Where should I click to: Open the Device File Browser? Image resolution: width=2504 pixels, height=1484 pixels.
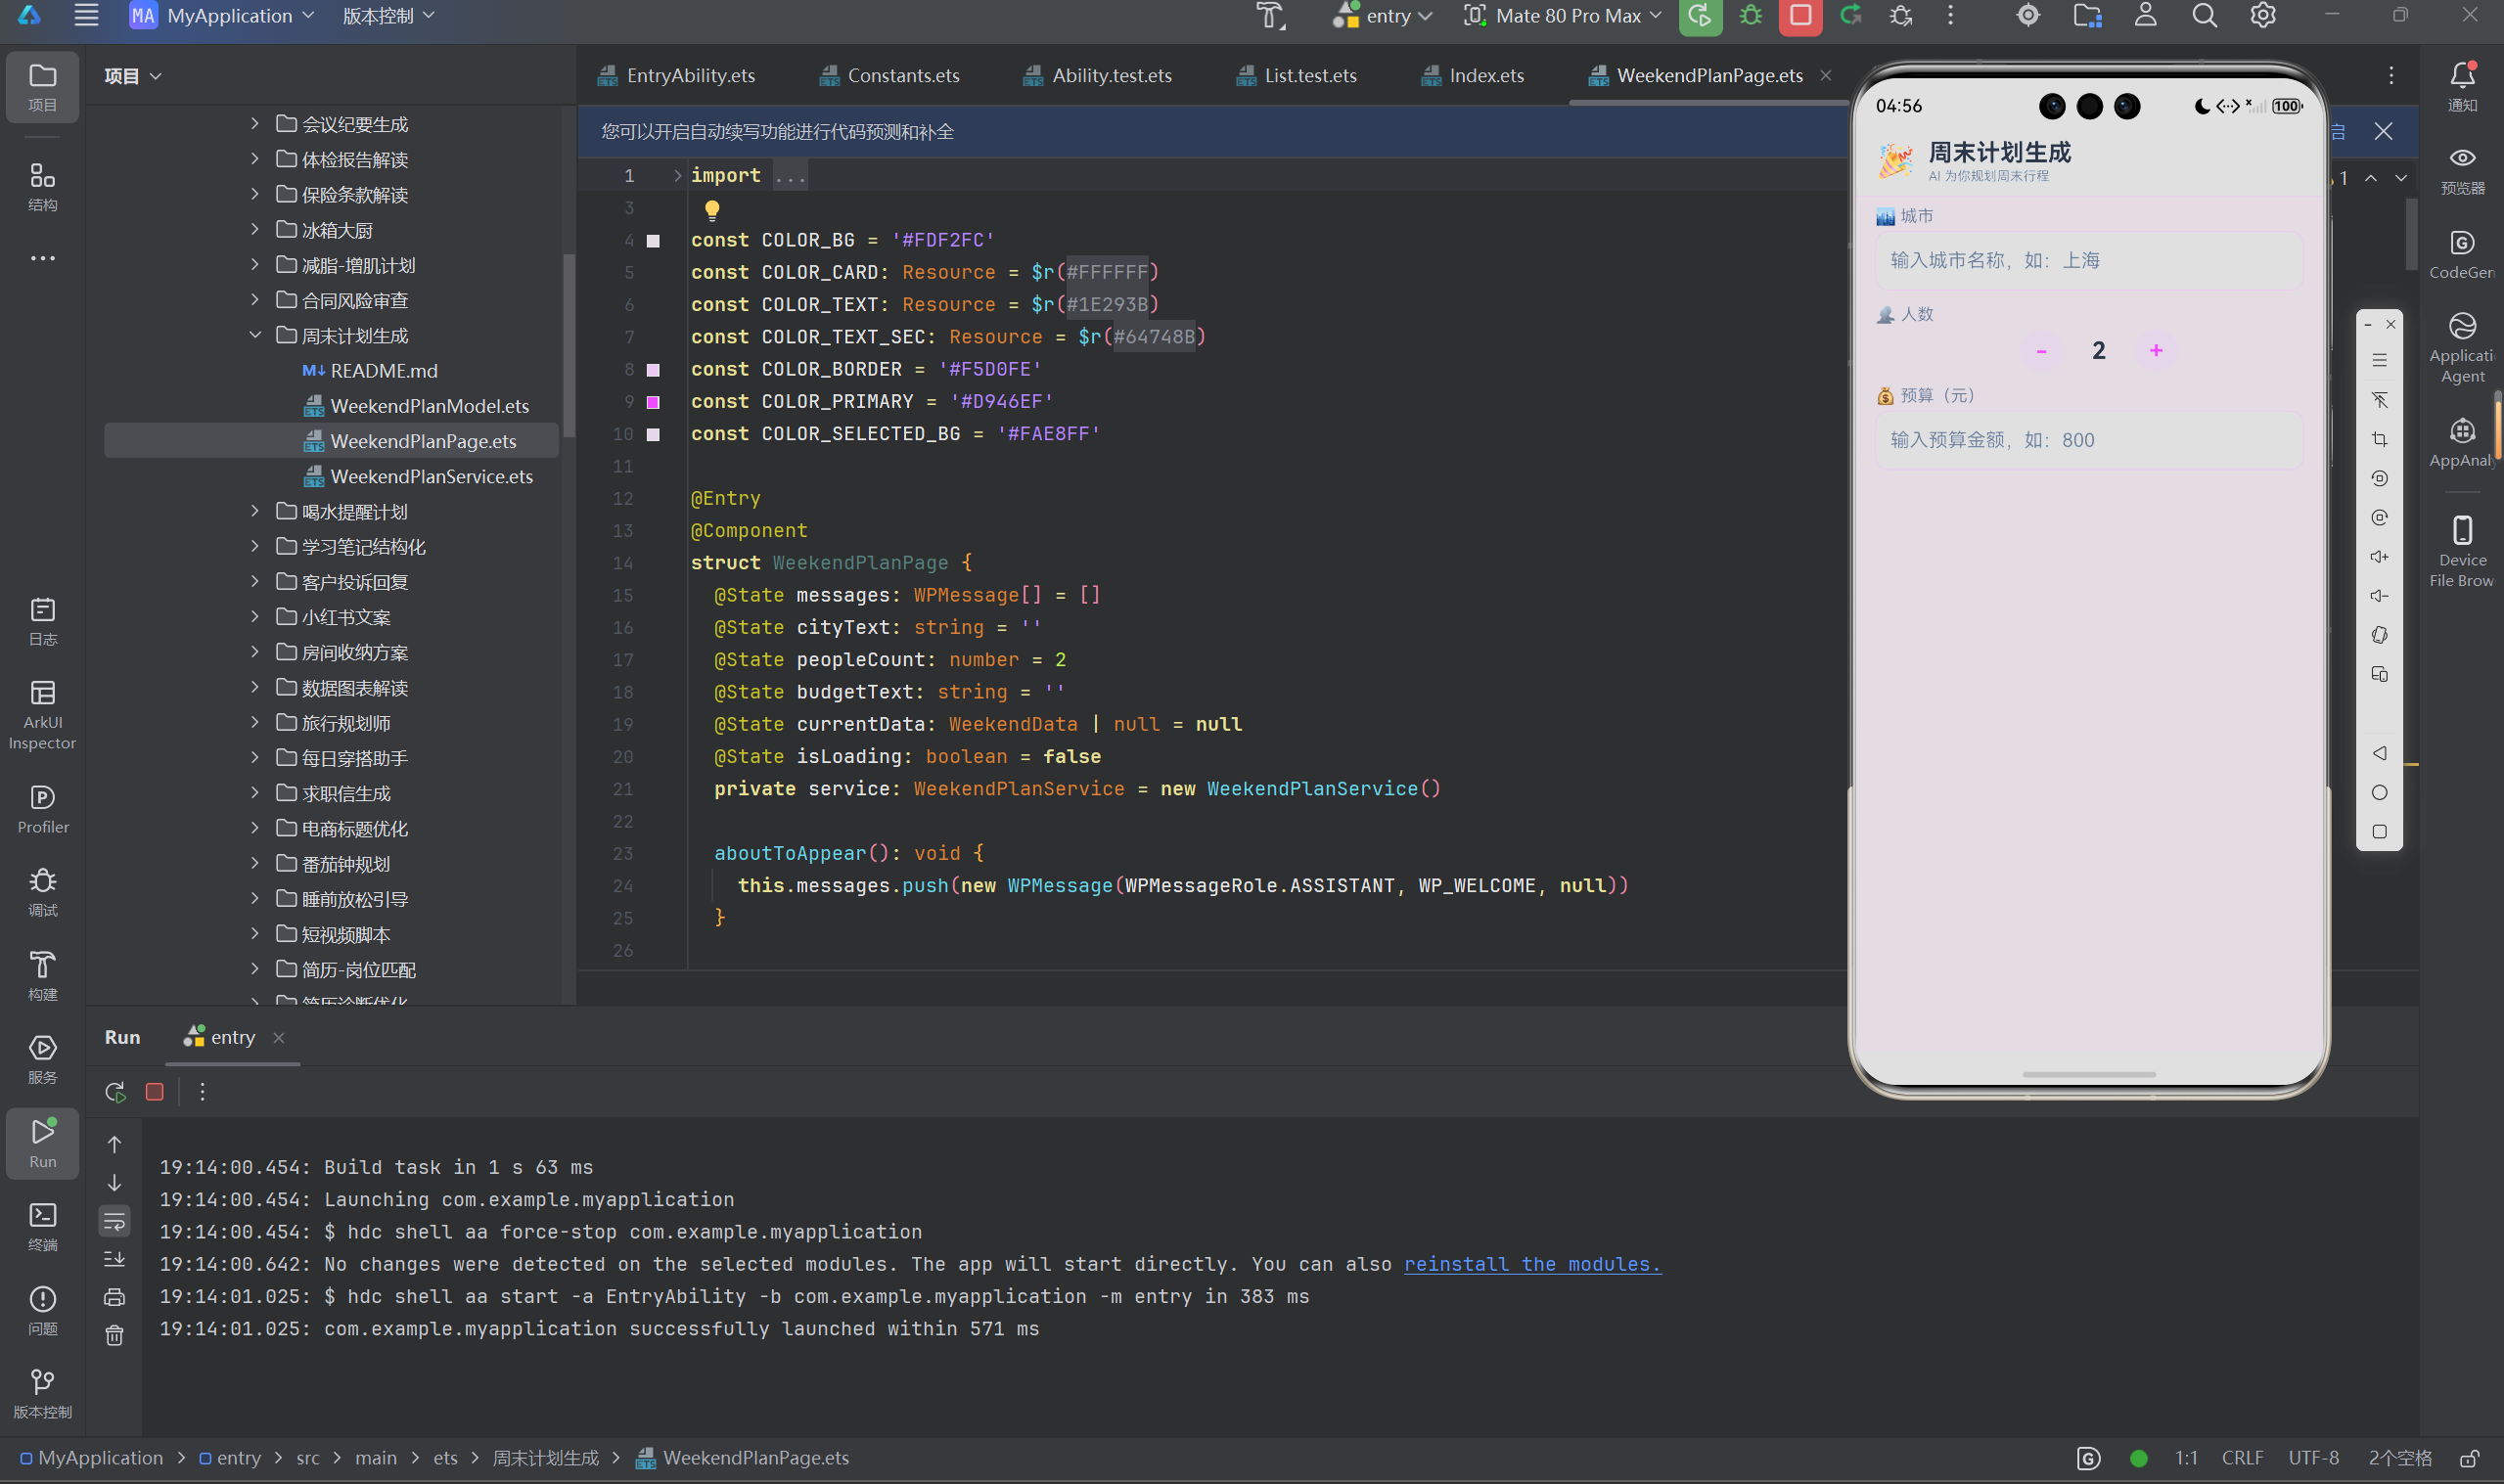pos(2461,551)
